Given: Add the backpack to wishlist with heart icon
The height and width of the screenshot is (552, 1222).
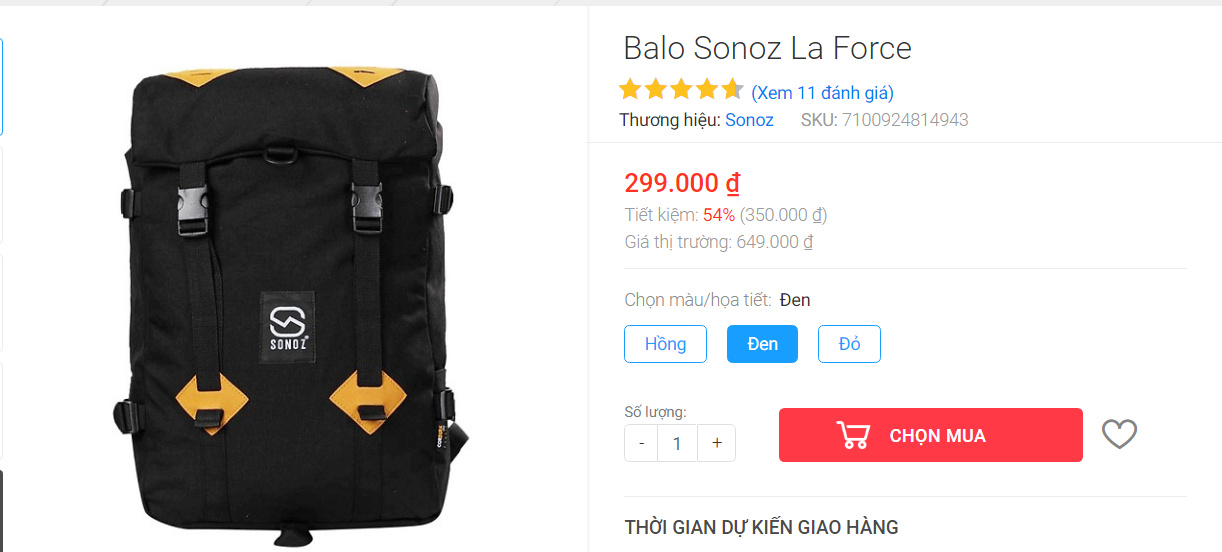Looking at the screenshot, I should tap(1119, 435).
